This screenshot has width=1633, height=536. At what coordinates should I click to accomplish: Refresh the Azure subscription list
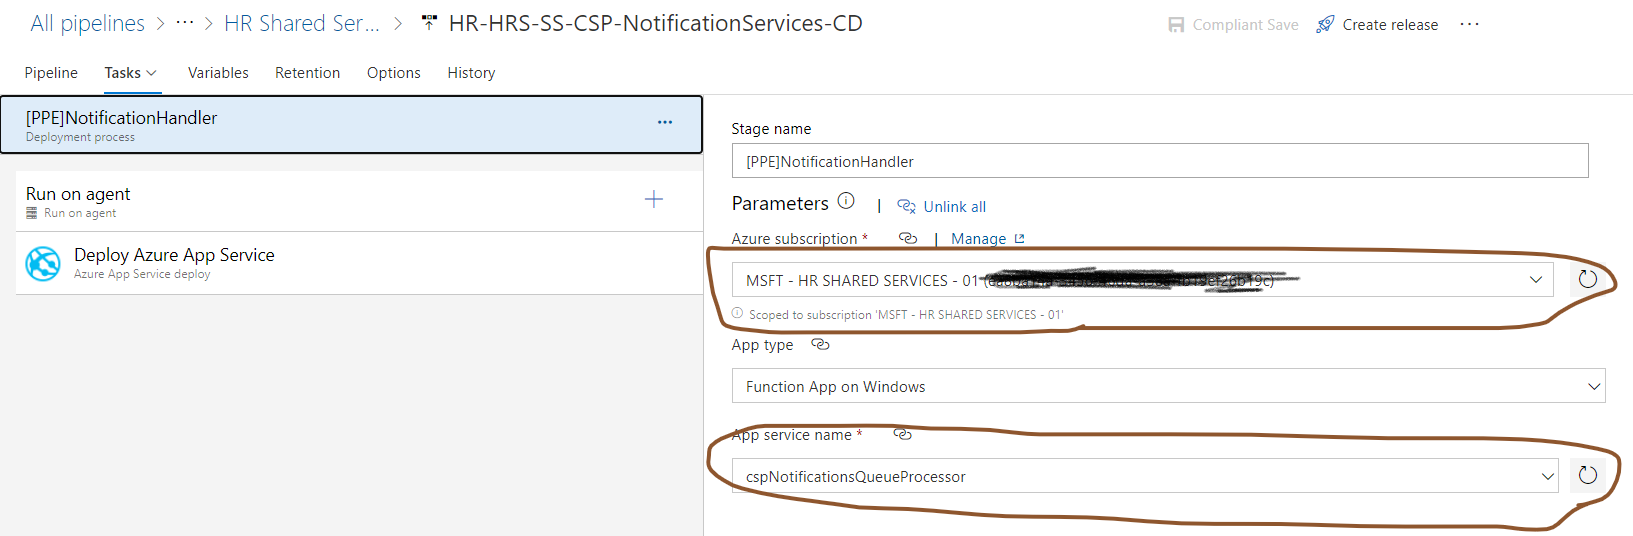[1588, 279]
